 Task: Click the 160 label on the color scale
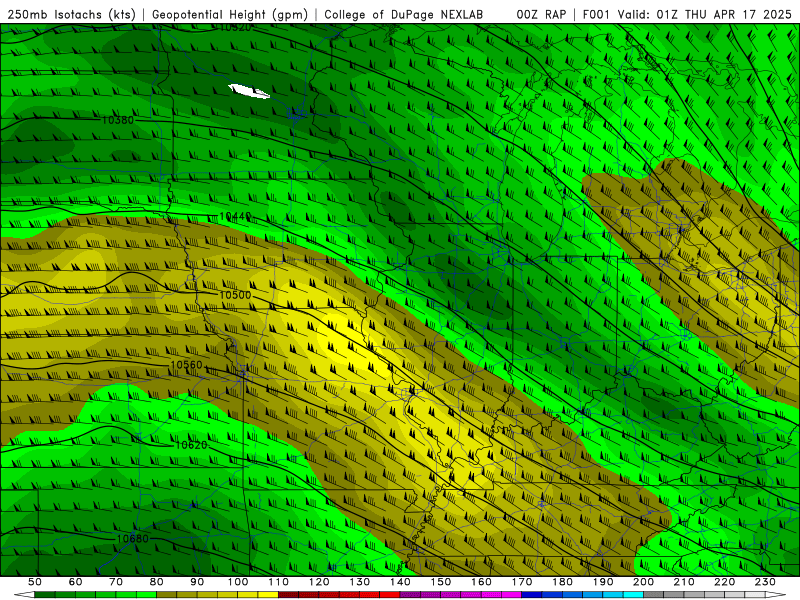point(481,582)
